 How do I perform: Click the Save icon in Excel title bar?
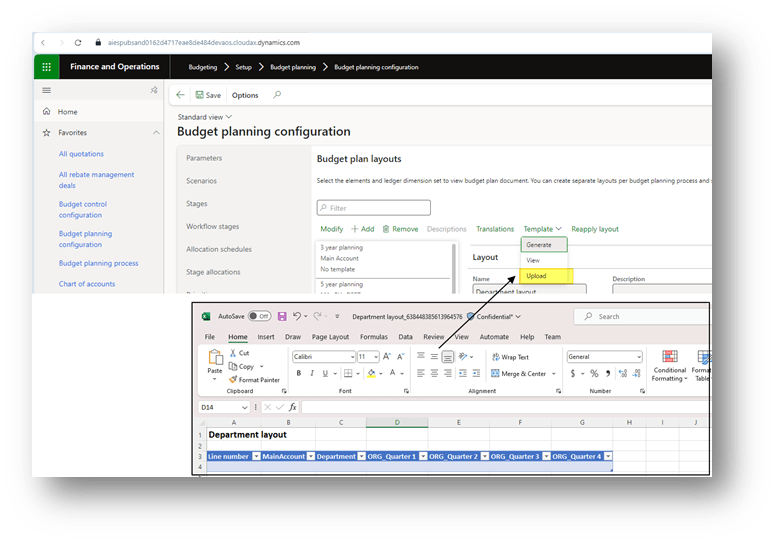point(282,316)
